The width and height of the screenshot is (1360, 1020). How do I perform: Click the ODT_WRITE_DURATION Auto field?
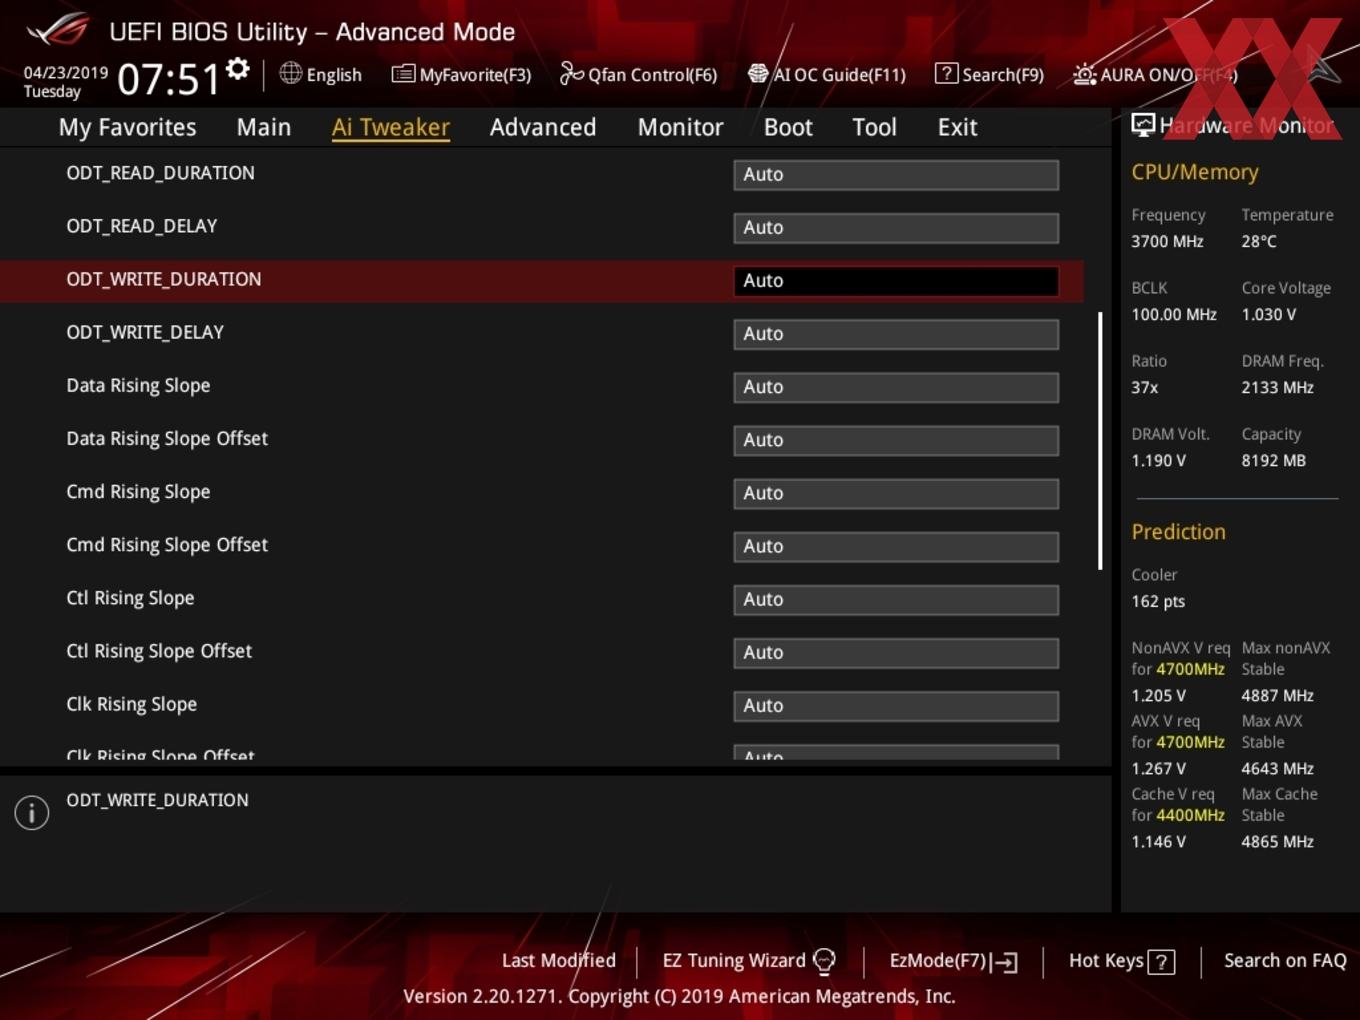coord(896,280)
